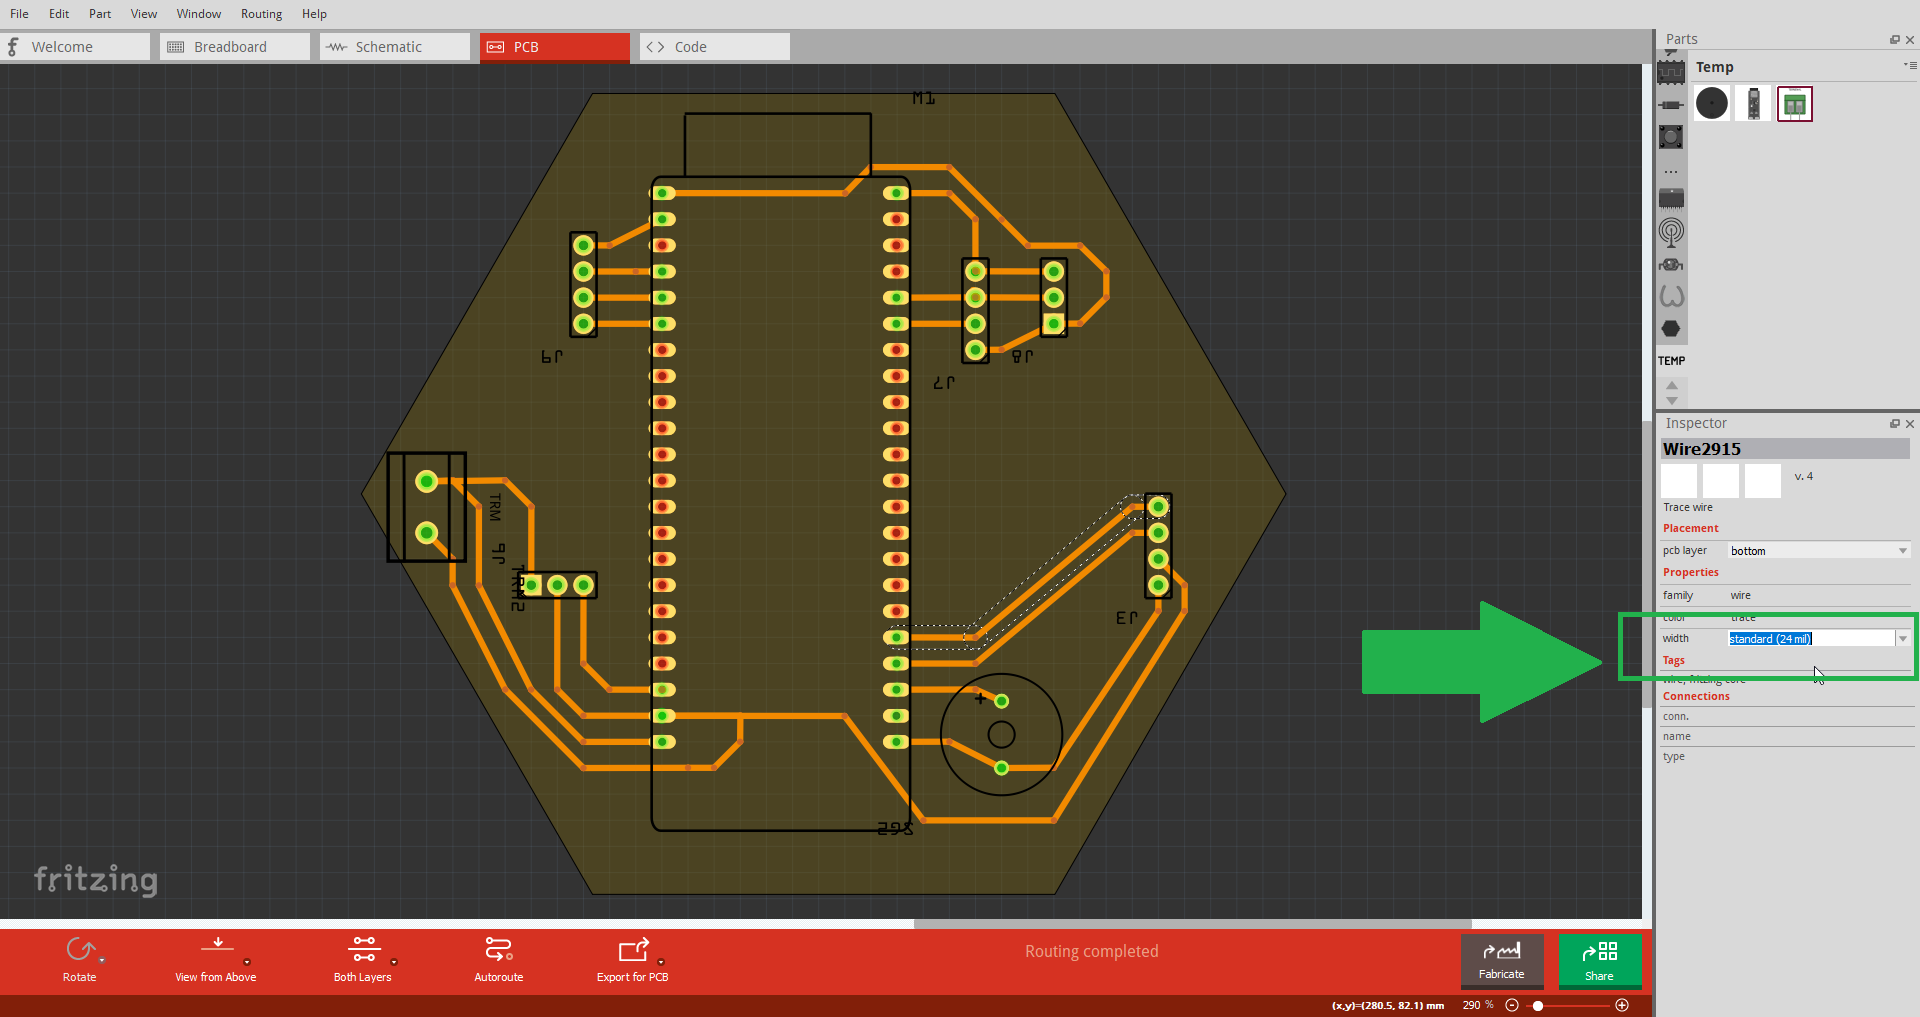
Task: Run Autoroute from the bottom toolbar
Action: [499, 959]
